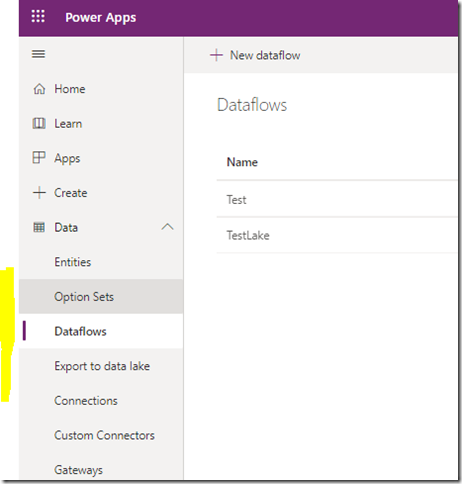The width and height of the screenshot is (462, 484).
Task: Click the Apps grid icon
Action: [39, 158]
